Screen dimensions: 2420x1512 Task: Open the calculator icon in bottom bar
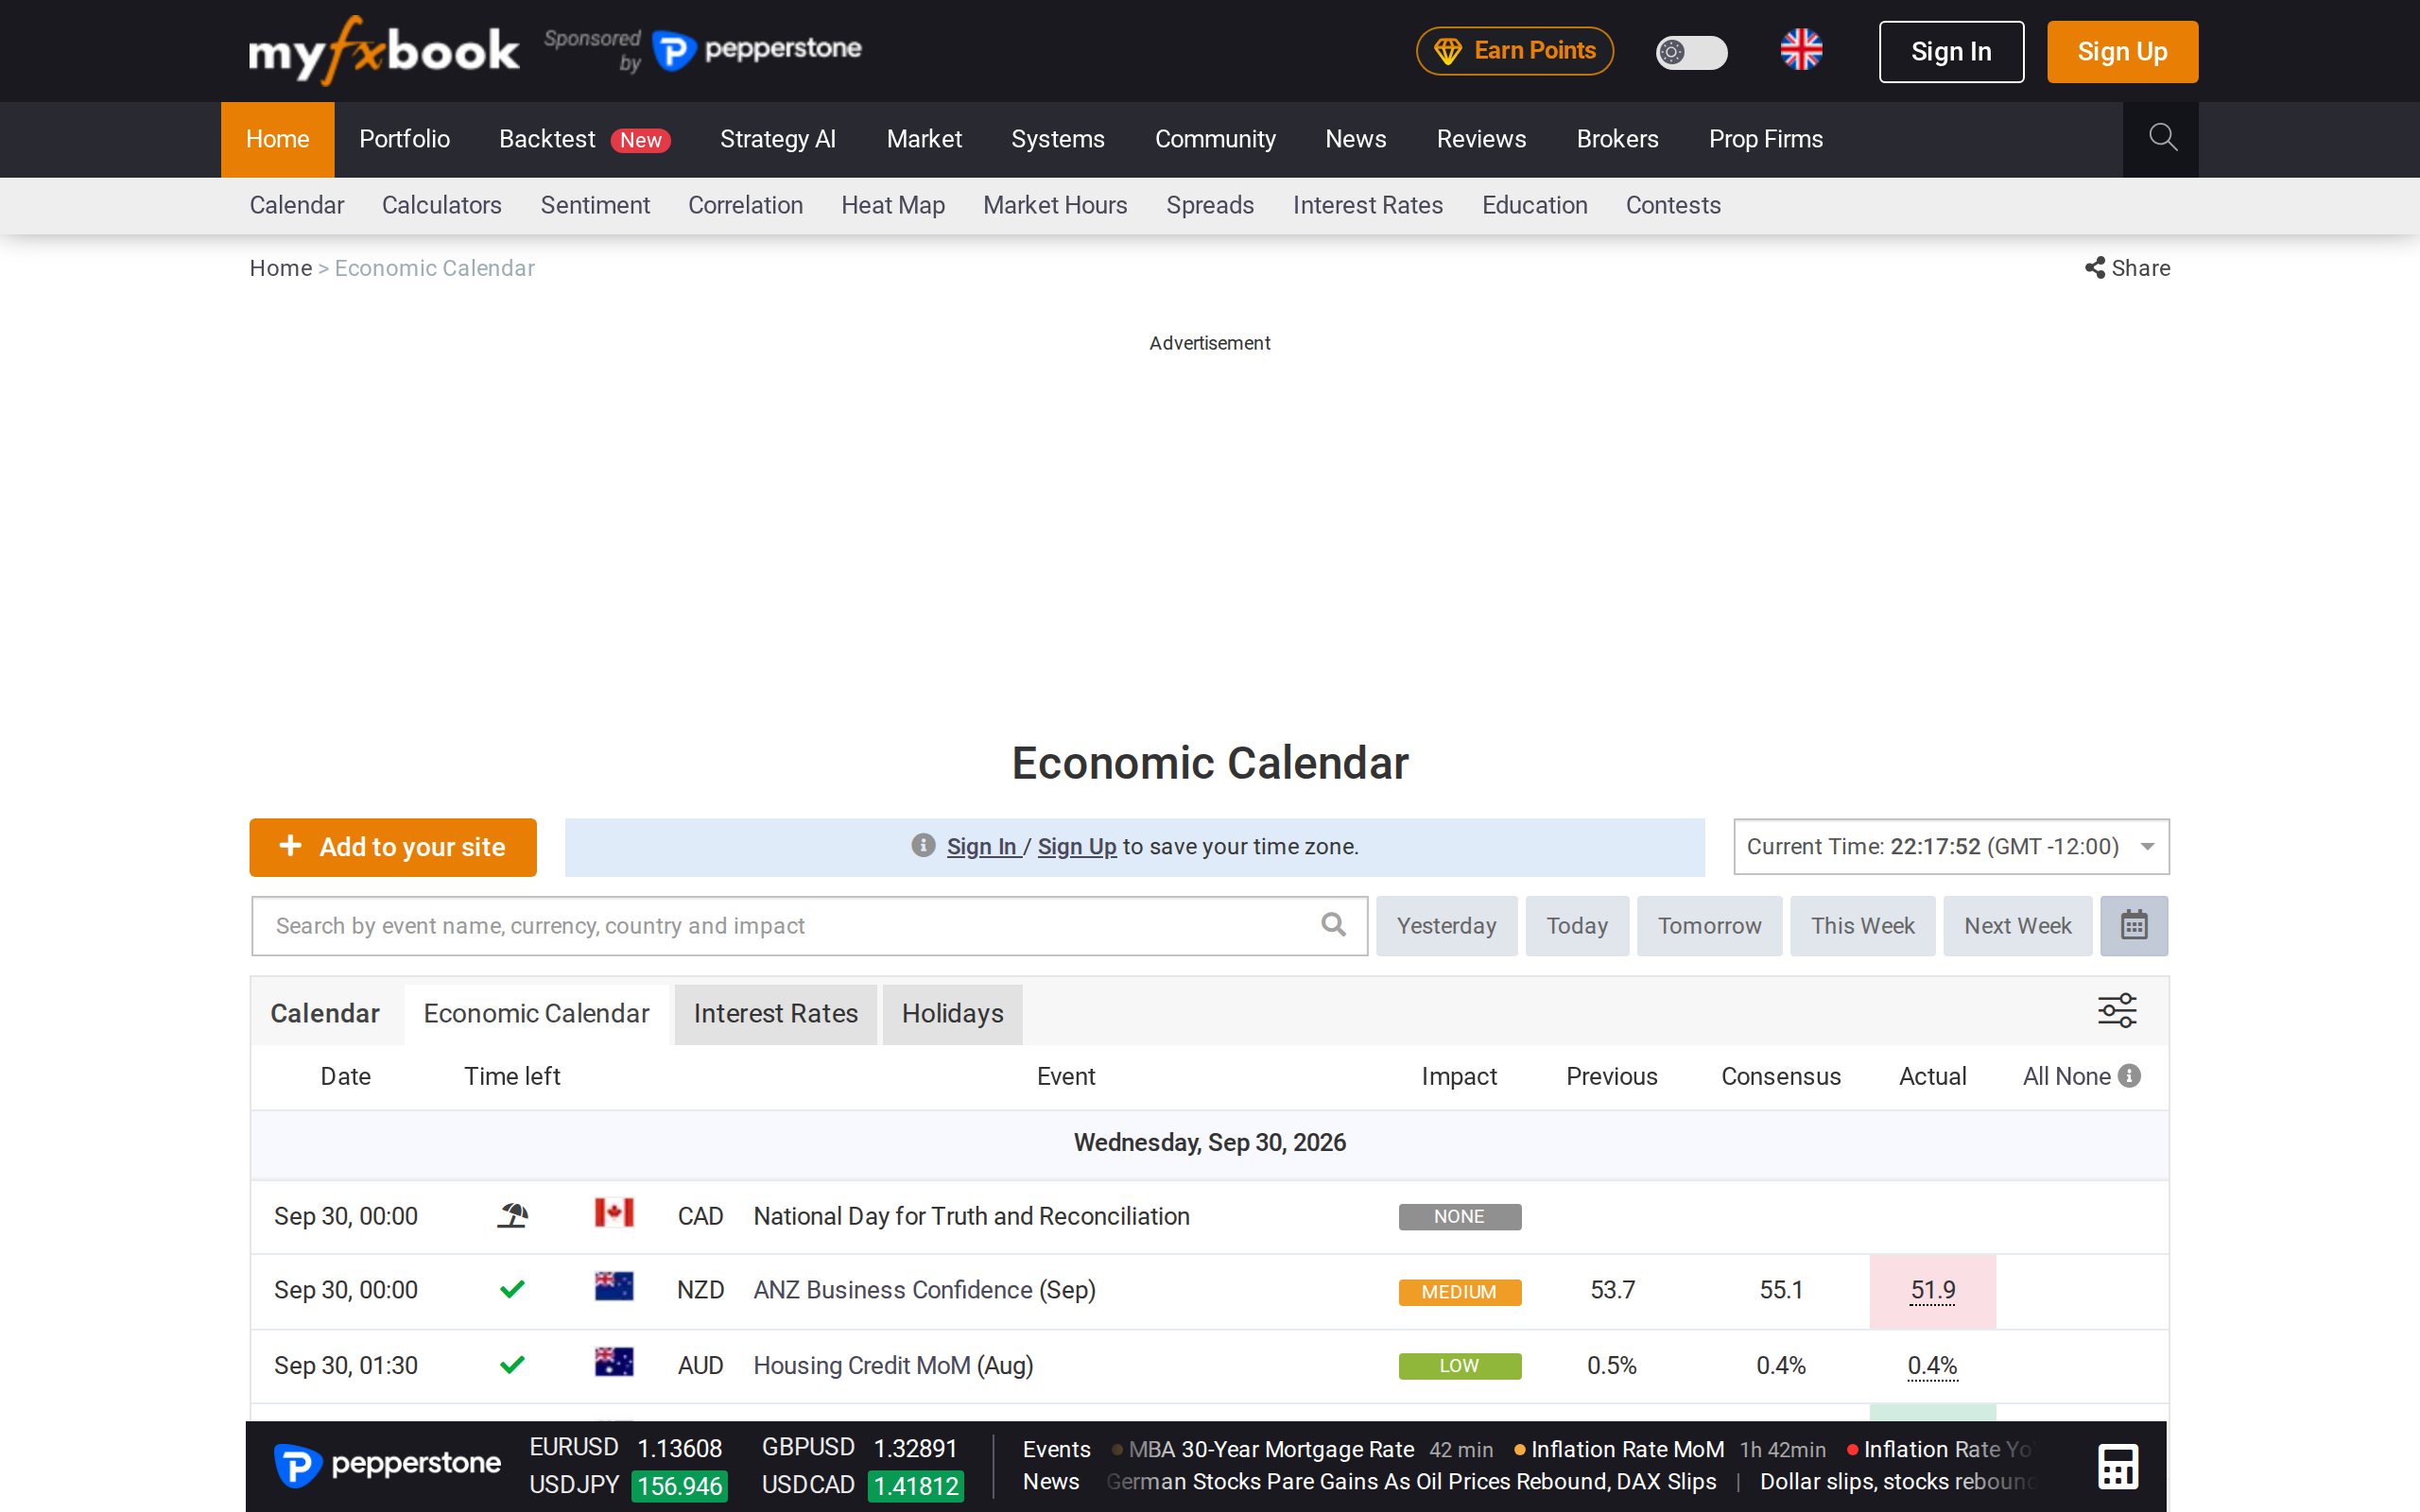point(2118,1467)
